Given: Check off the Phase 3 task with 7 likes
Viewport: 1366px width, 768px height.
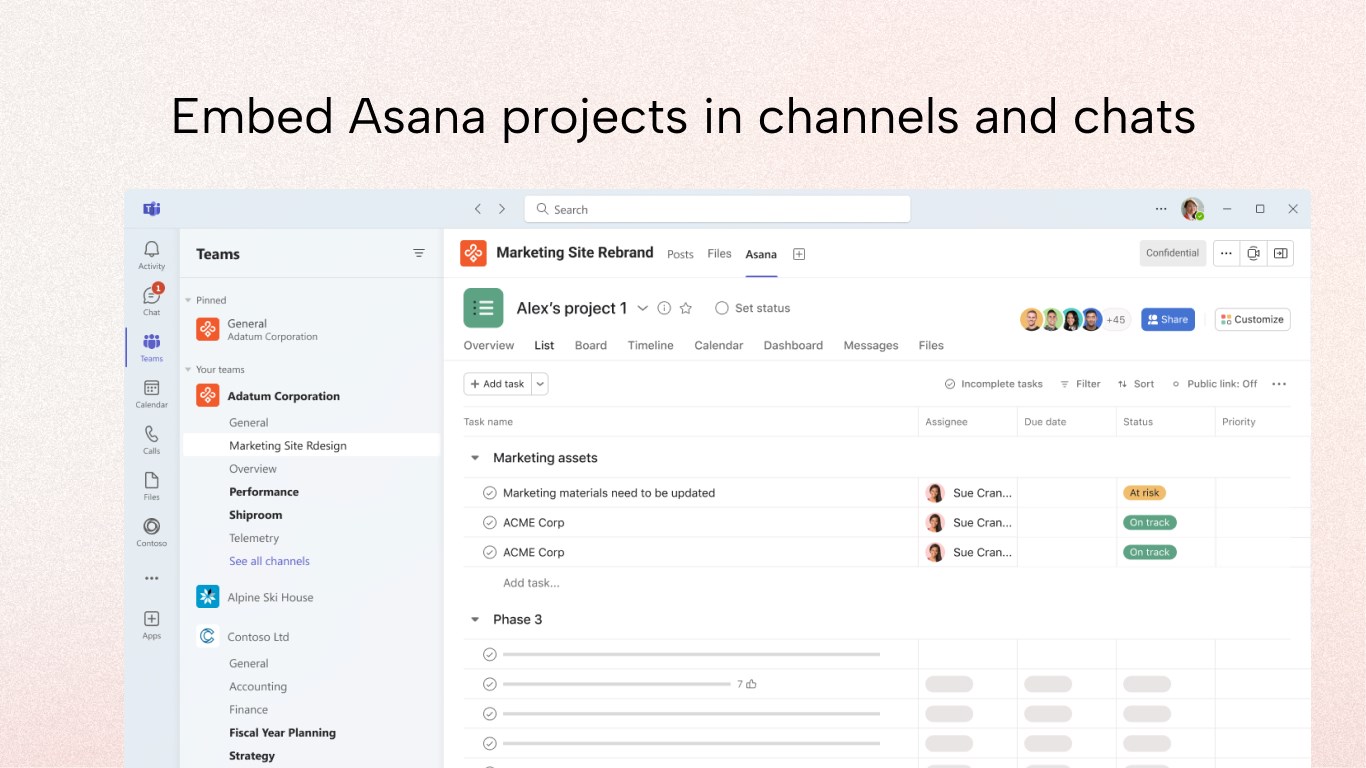Looking at the screenshot, I should click(490, 684).
